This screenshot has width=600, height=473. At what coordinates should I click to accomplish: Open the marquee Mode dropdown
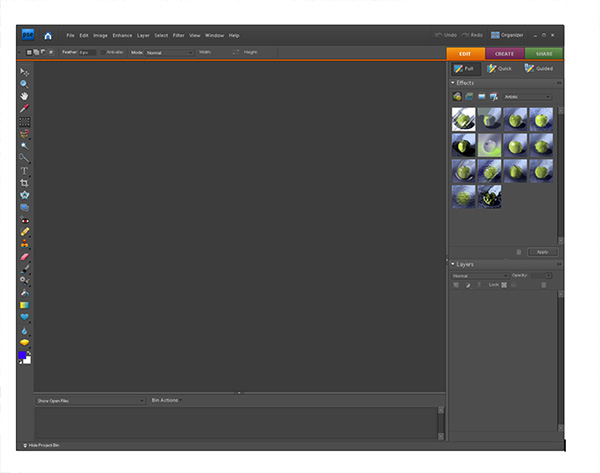tap(169, 53)
